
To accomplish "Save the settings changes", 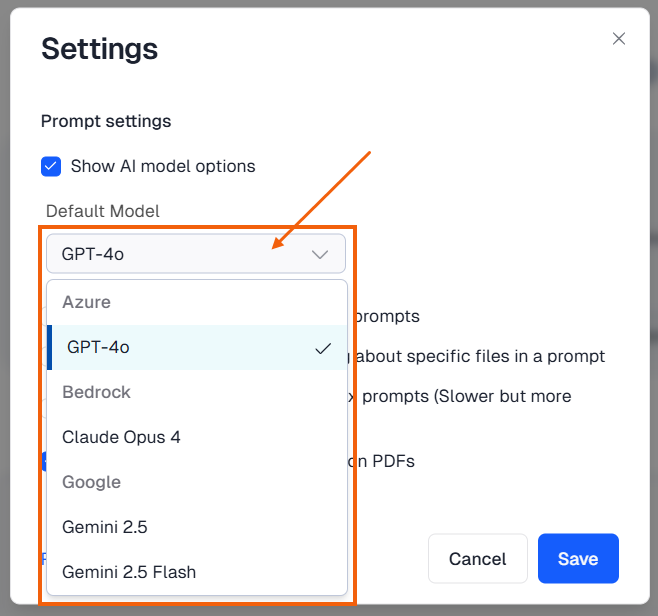I will pyautogui.click(x=578, y=558).
